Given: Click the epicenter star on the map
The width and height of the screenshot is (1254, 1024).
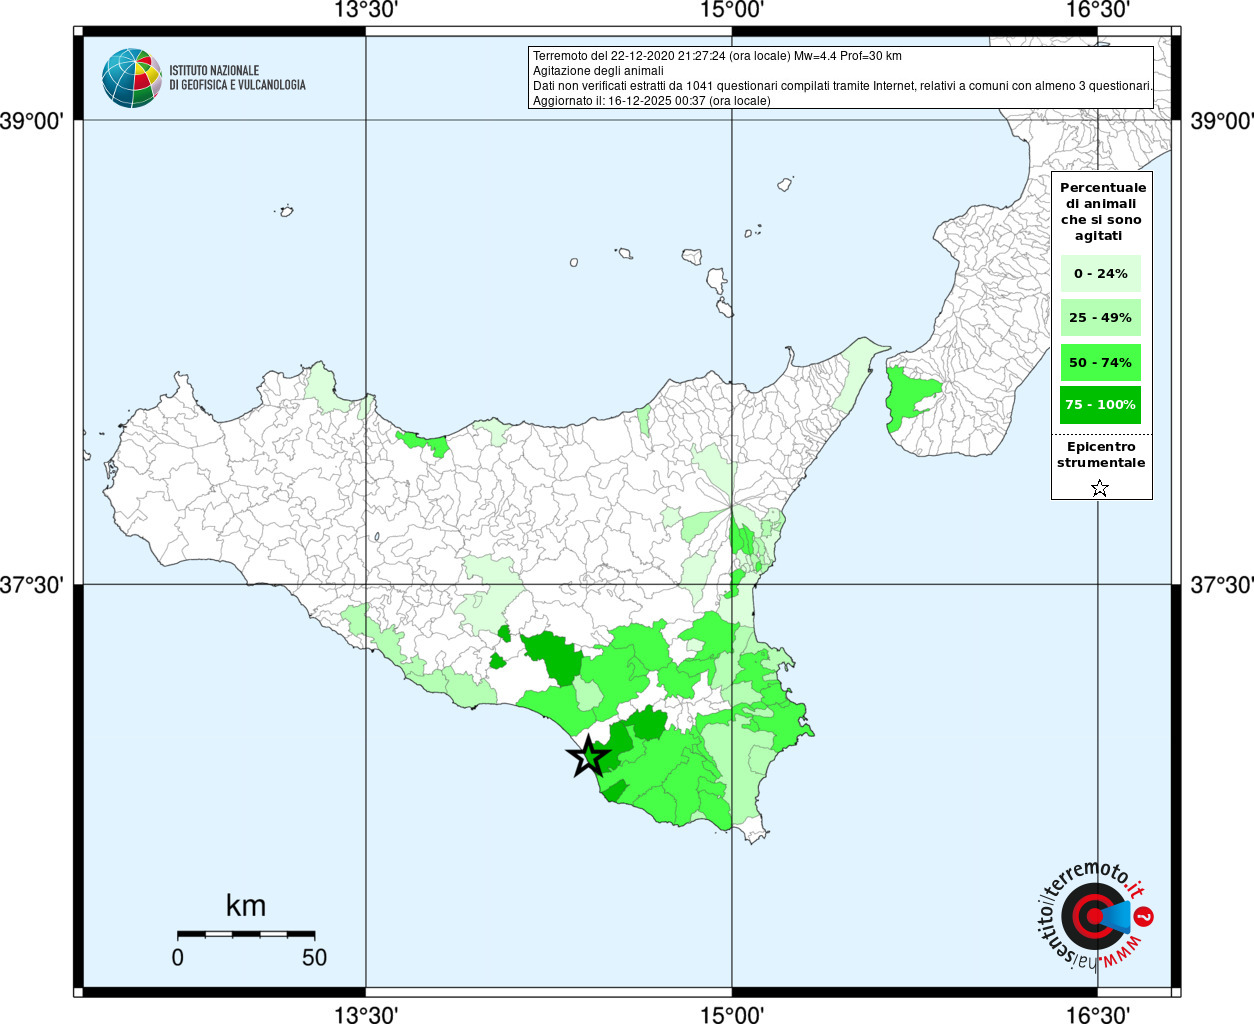Looking at the screenshot, I should pyautogui.click(x=589, y=756).
